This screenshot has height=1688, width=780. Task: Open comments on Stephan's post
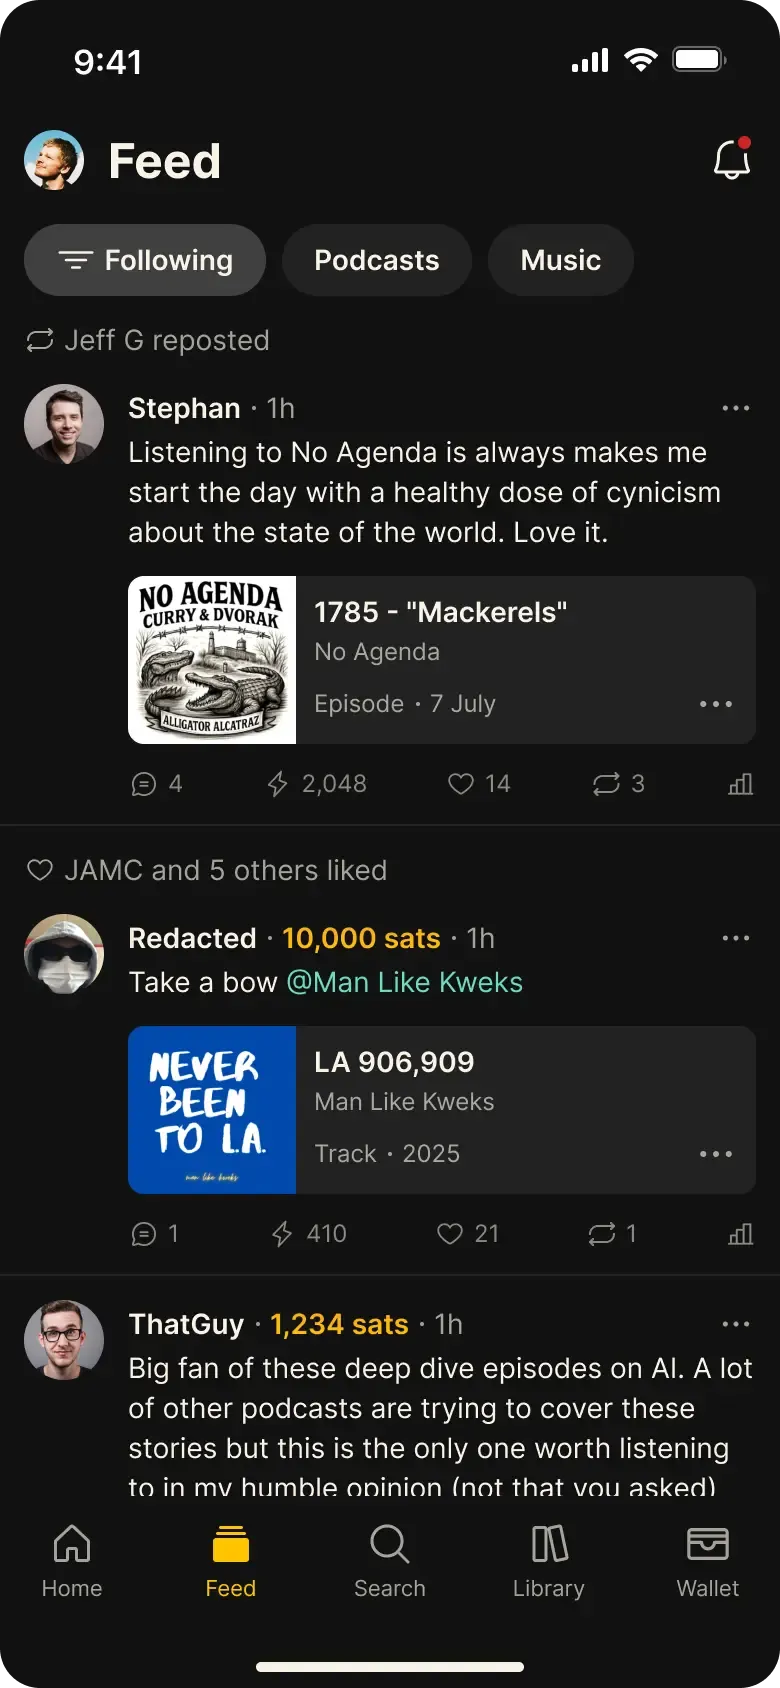[x=144, y=784]
